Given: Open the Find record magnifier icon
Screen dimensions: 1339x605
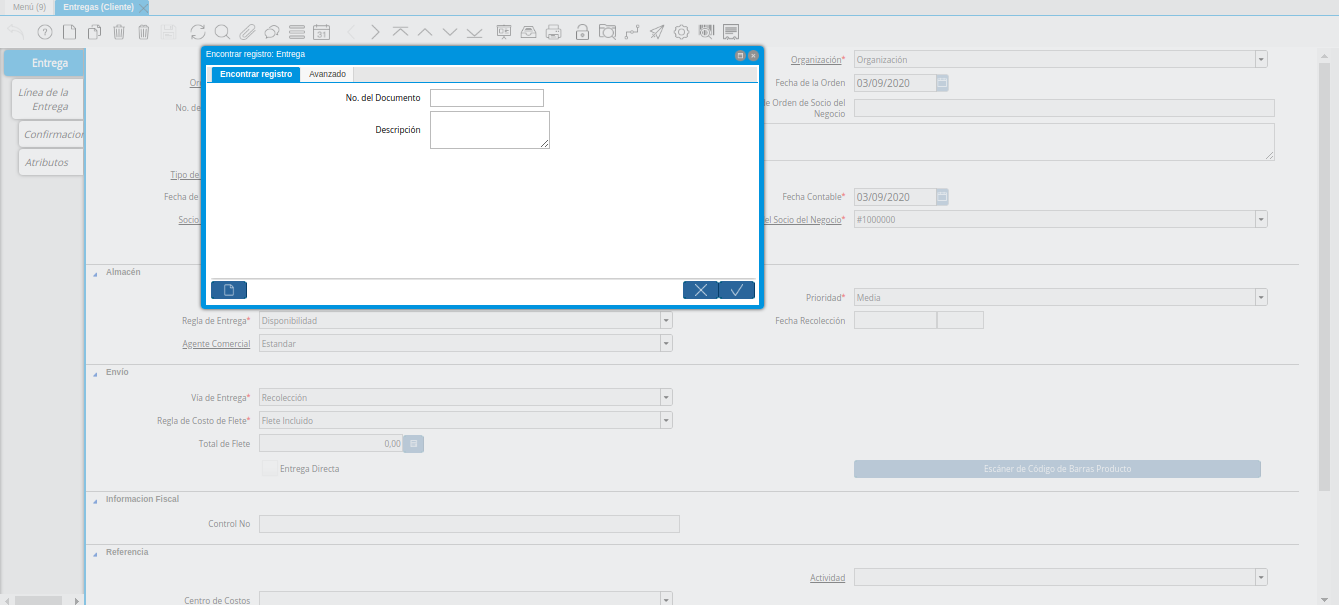Looking at the screenshot, I should coord(222,32).
